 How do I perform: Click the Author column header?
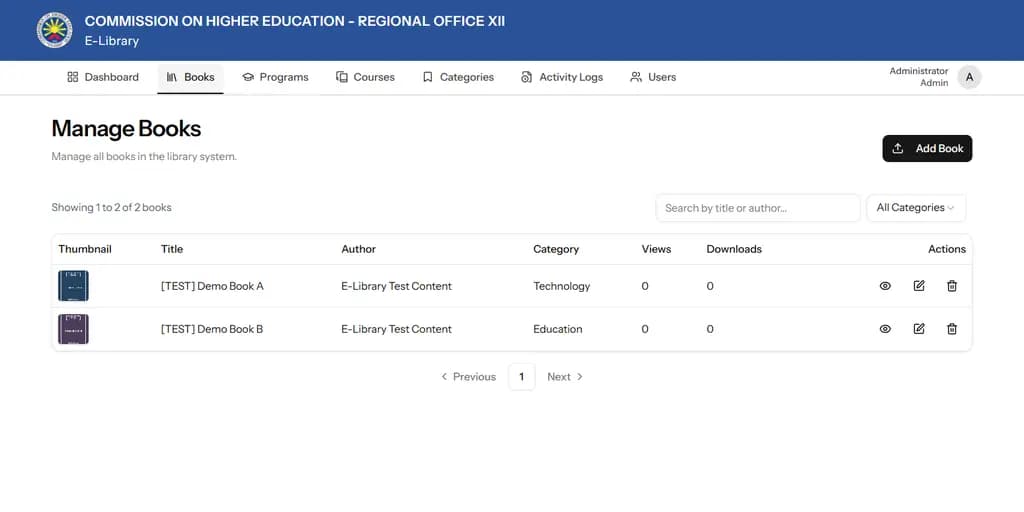click(359, 249)
